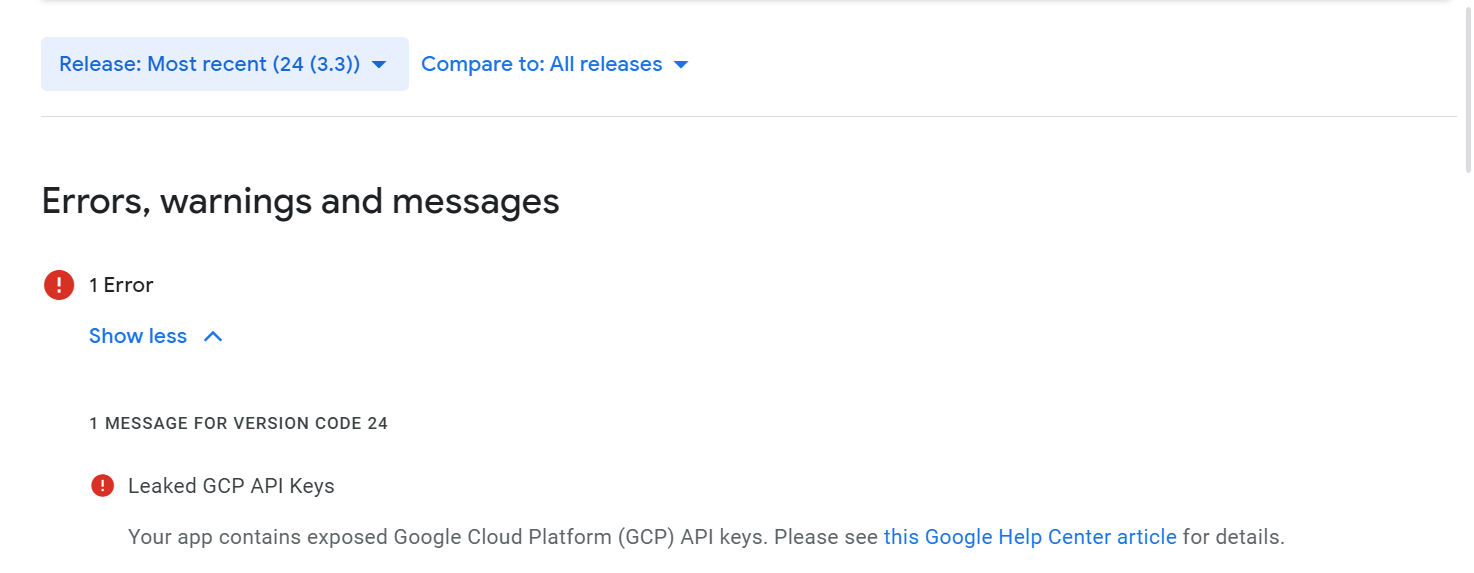Open this Google Help Center article link
The image size is (1474, 573).
[x=1030, y=537]
